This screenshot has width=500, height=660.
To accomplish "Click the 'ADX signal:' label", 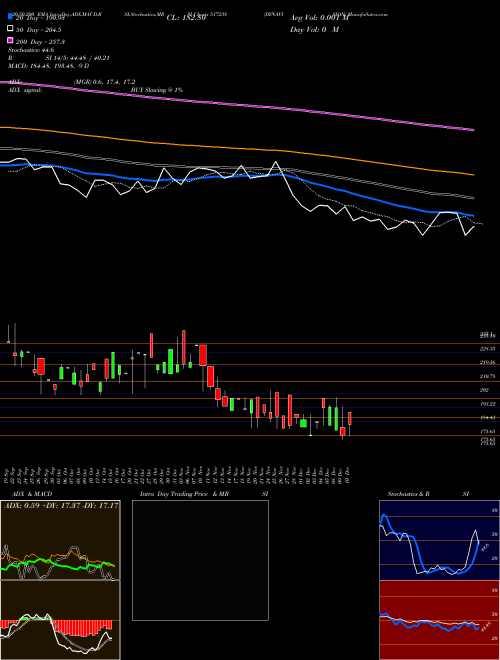I will coord(25,90).
